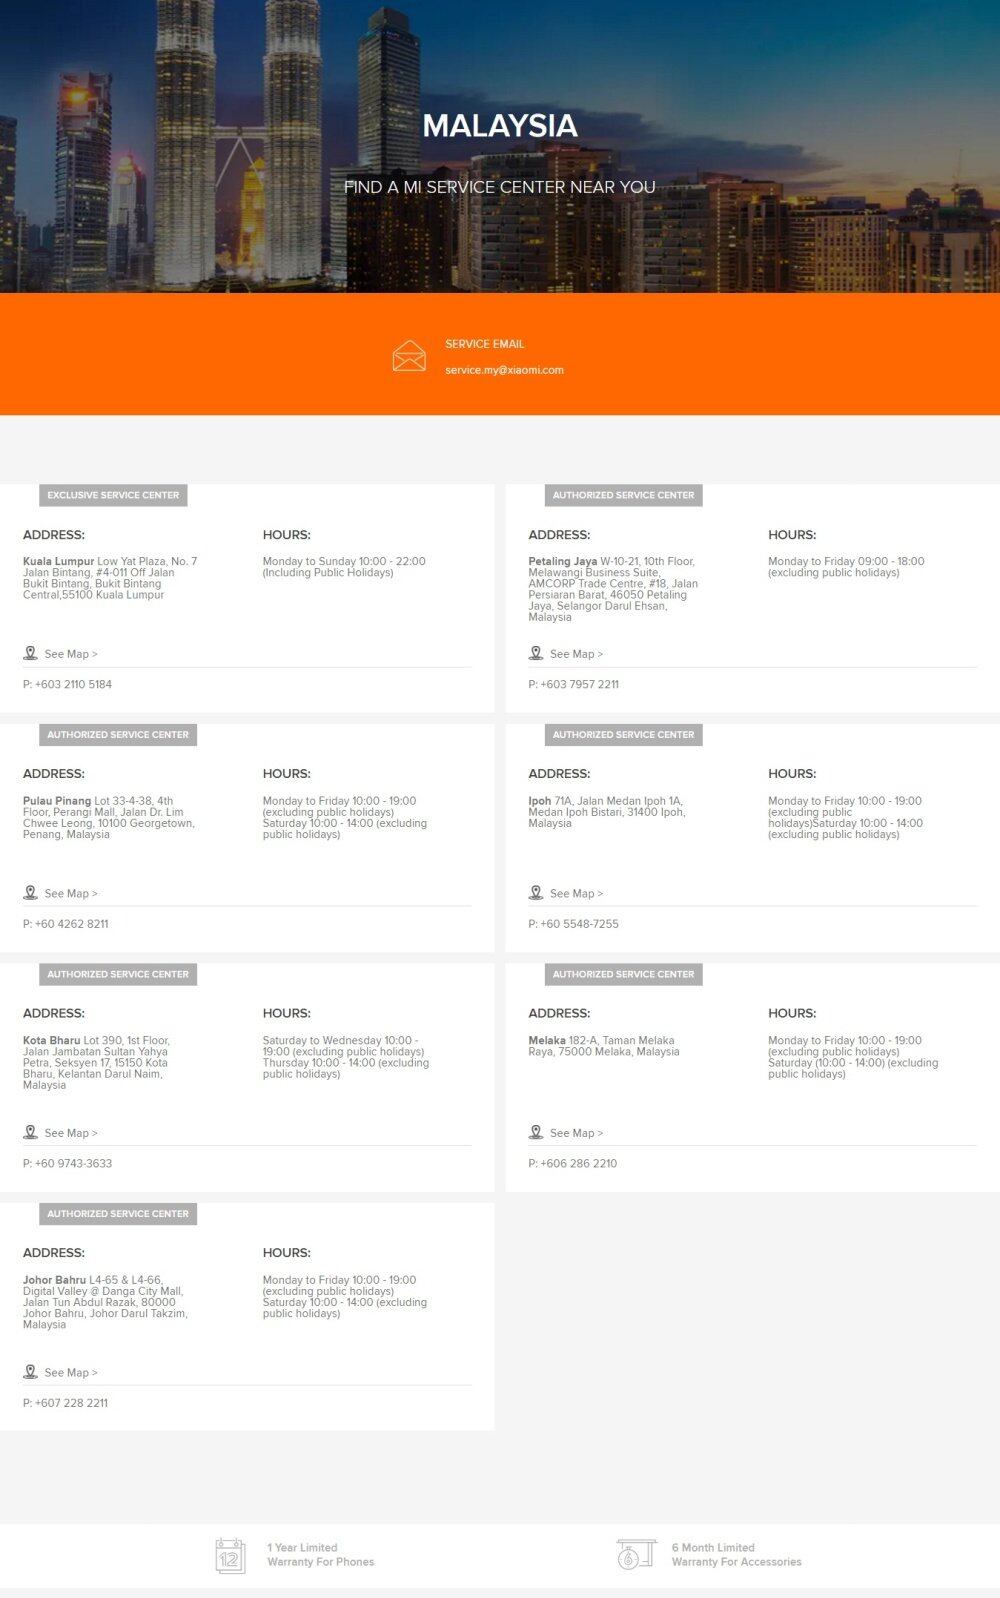The width and height of the screenshot is (1000, 1598).
Task: Click the map pin icon for Petaling Jaya
Action: (x=536, y=653)
